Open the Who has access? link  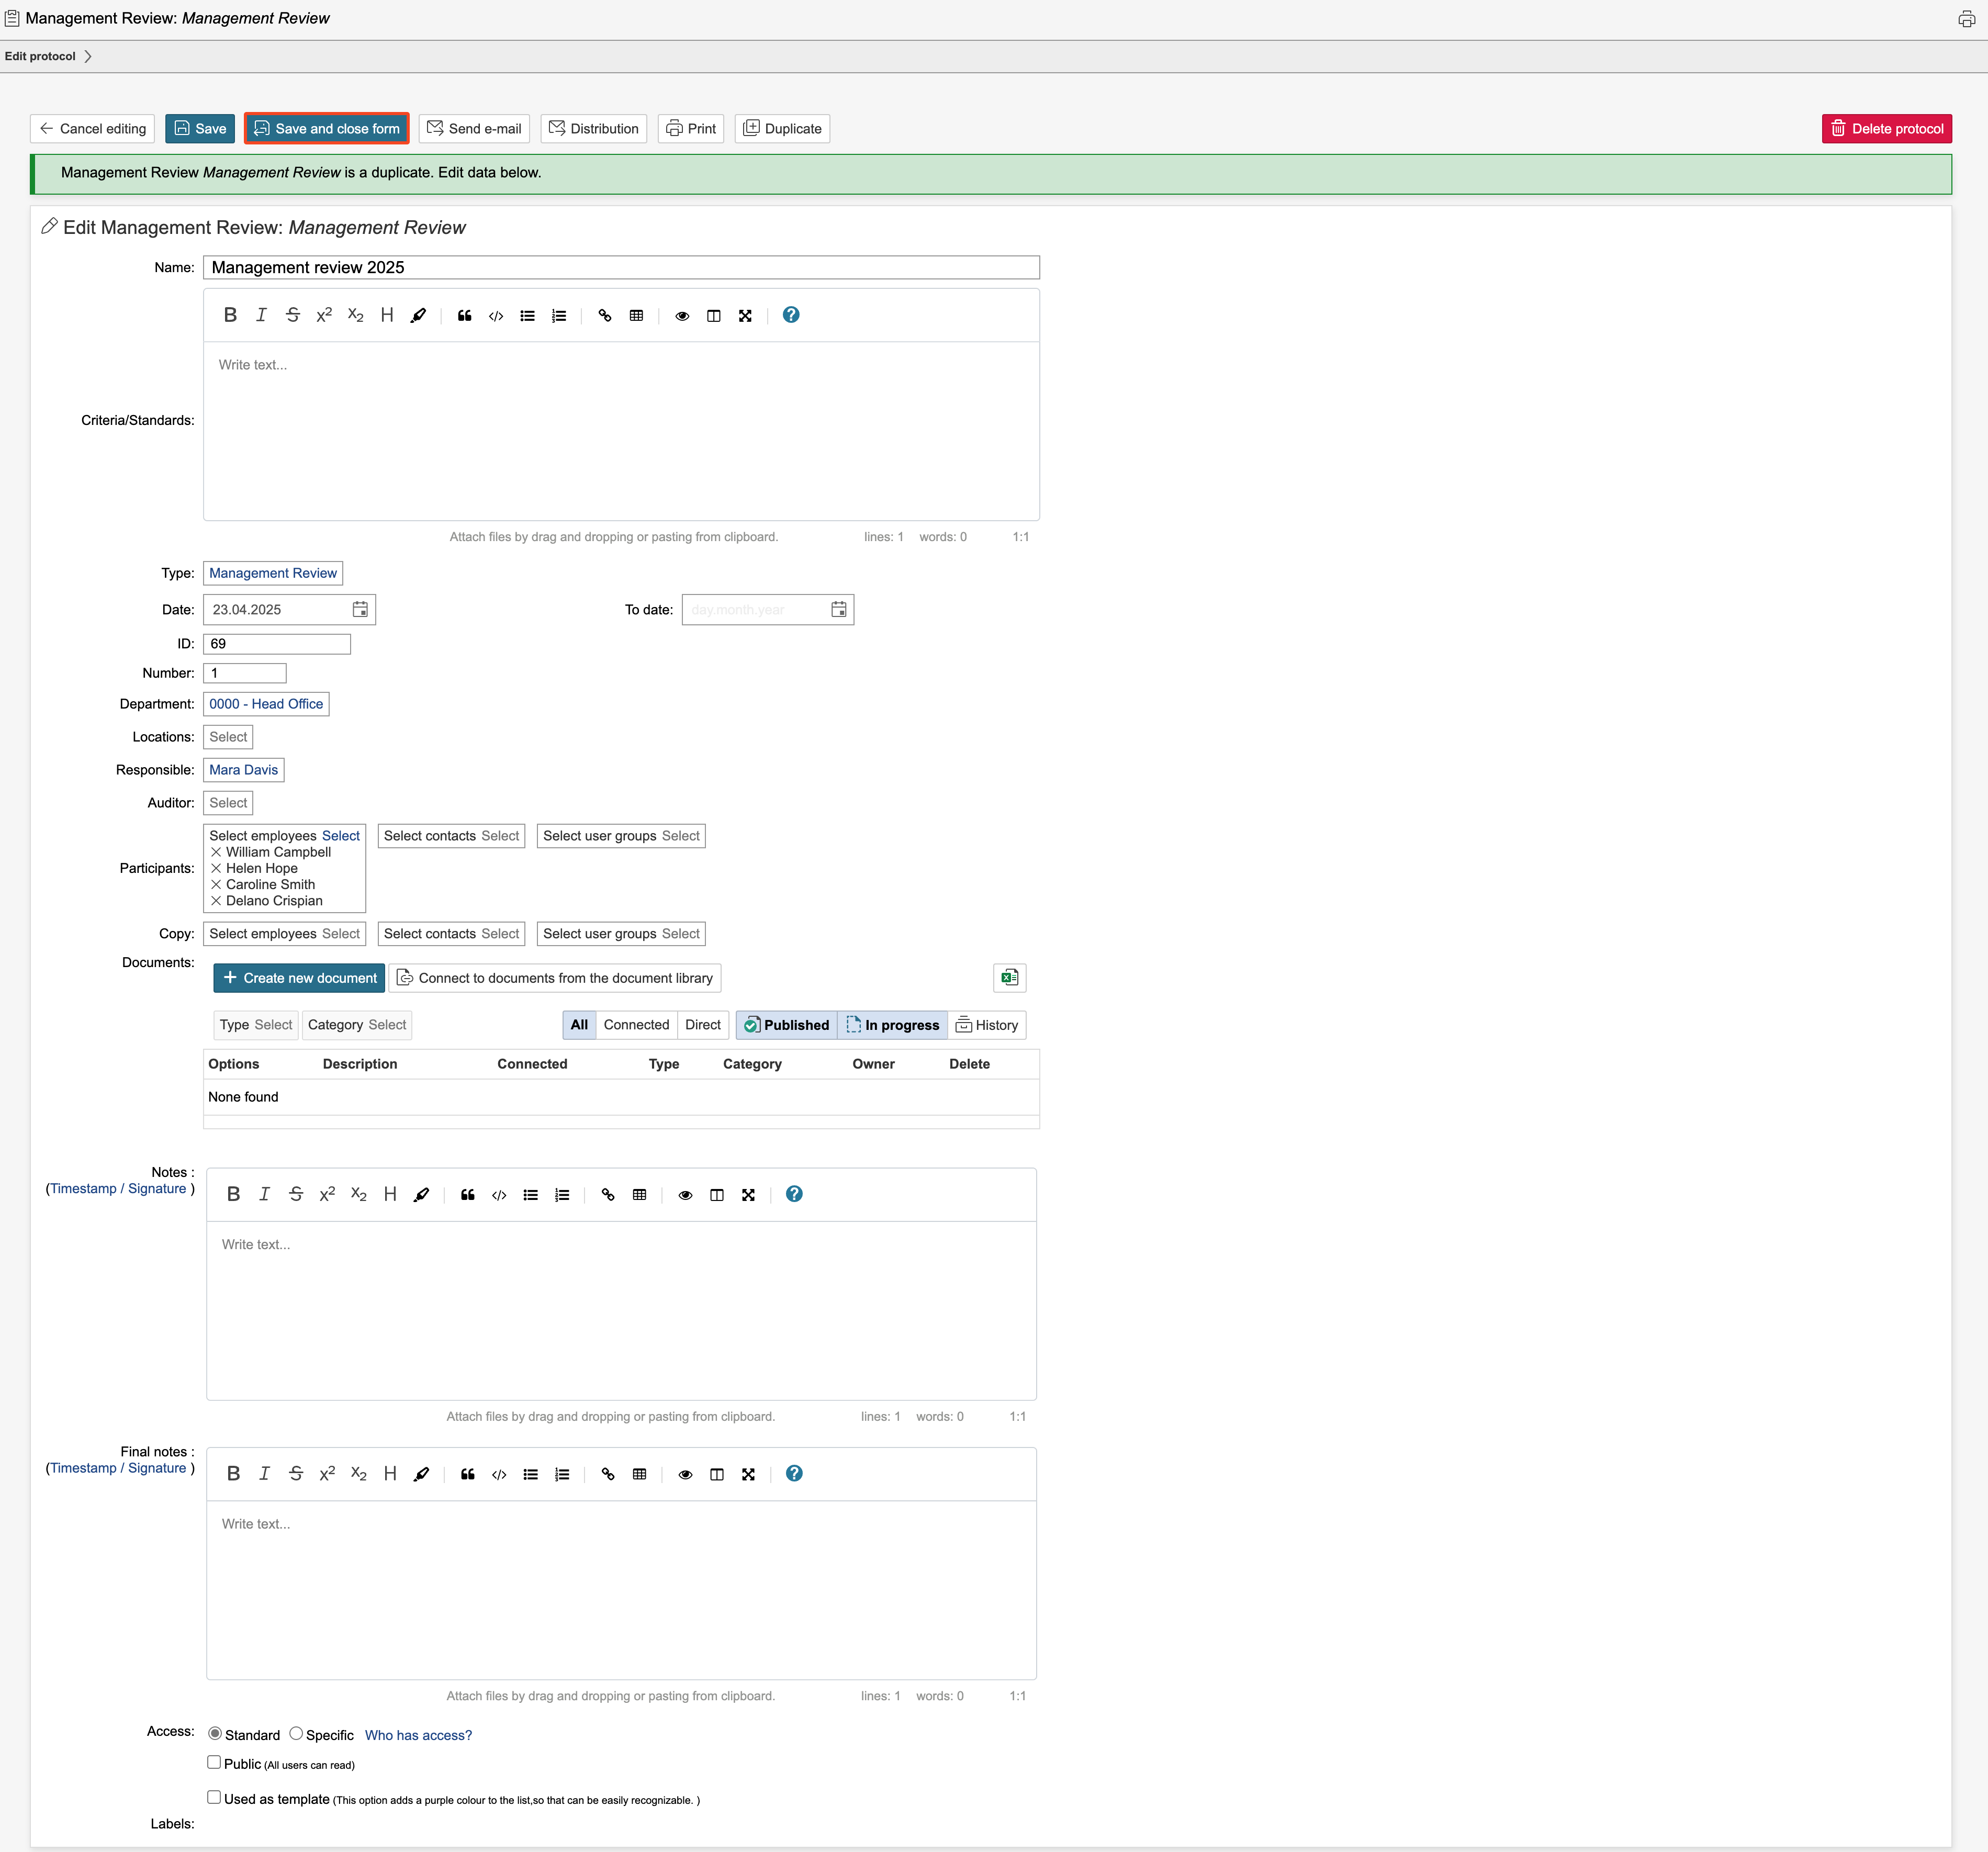(418, 1735)
